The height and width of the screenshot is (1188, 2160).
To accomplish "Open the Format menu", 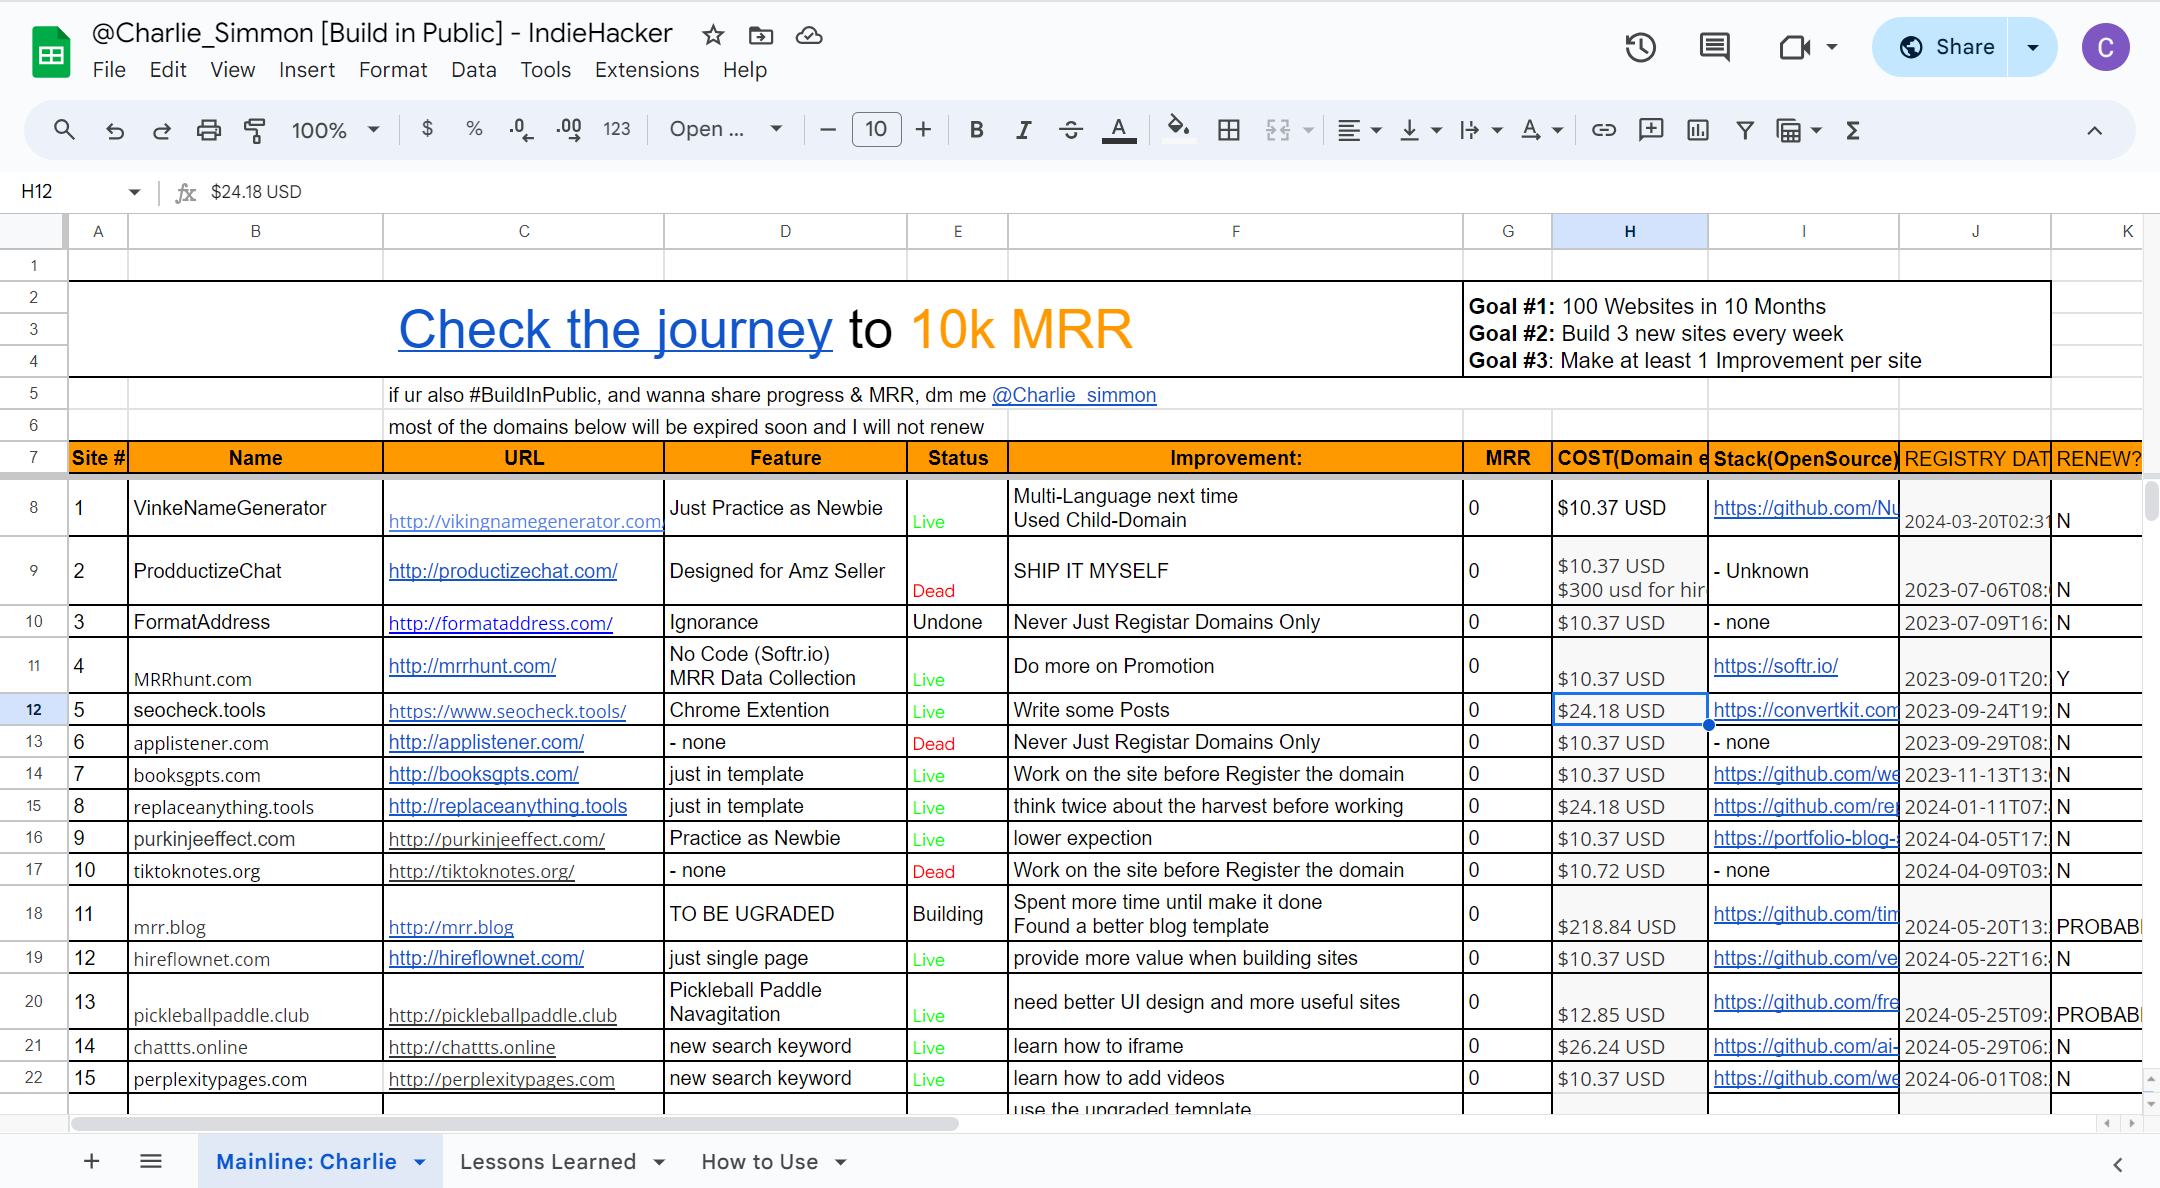I will click(393, 70).
